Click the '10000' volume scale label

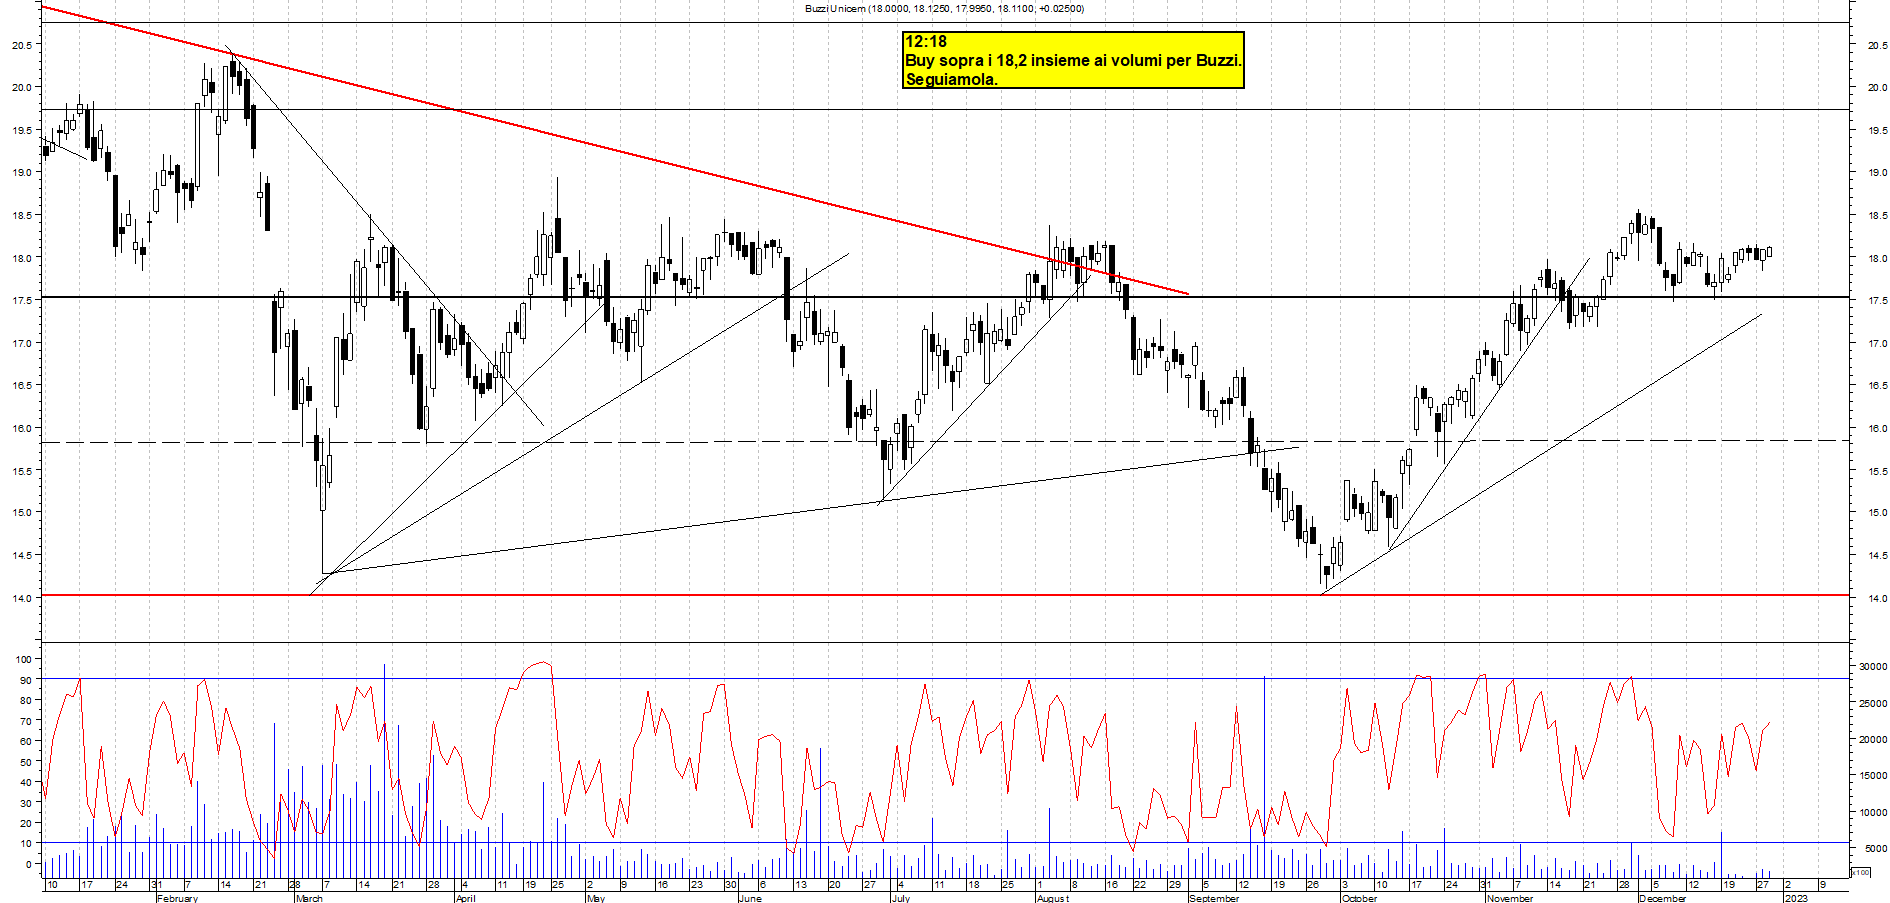tap(1873, 812)
